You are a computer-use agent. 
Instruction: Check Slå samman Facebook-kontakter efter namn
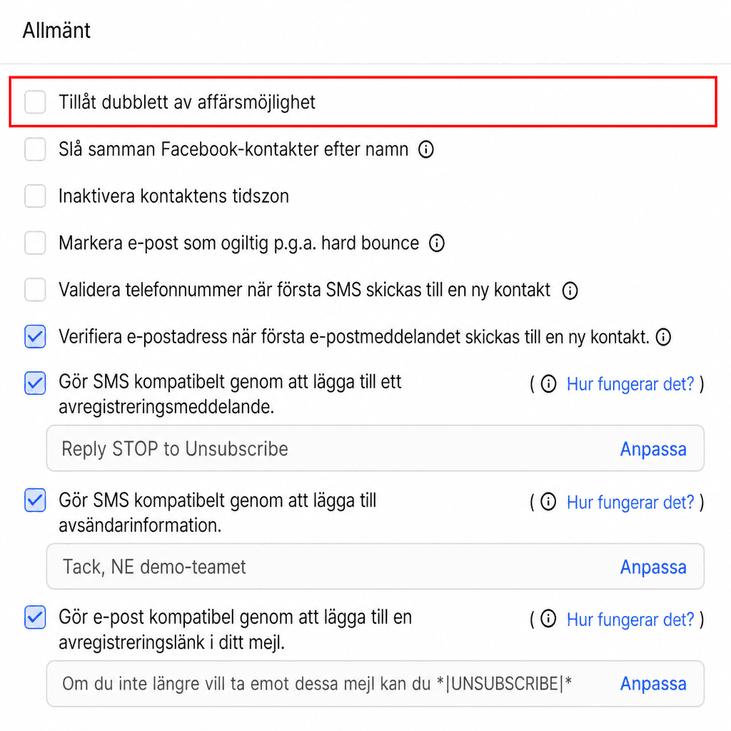point(35,149)
